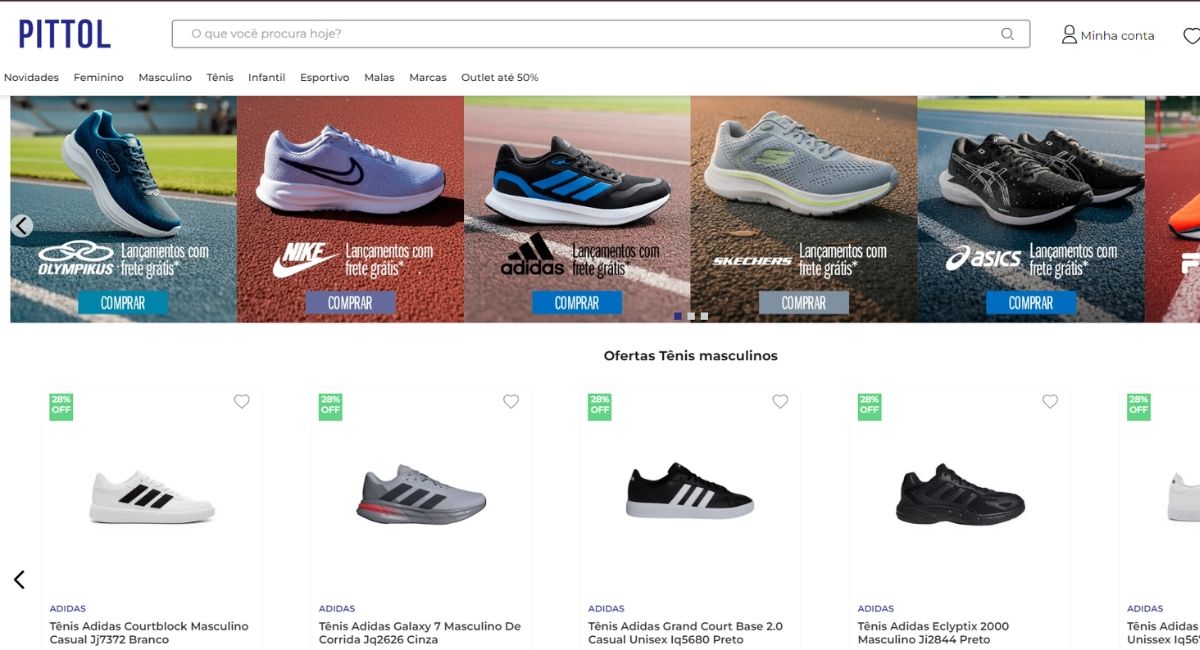Select second banner carousel dot
This screenshot has height=650, width=1200.
click(691, 316)
